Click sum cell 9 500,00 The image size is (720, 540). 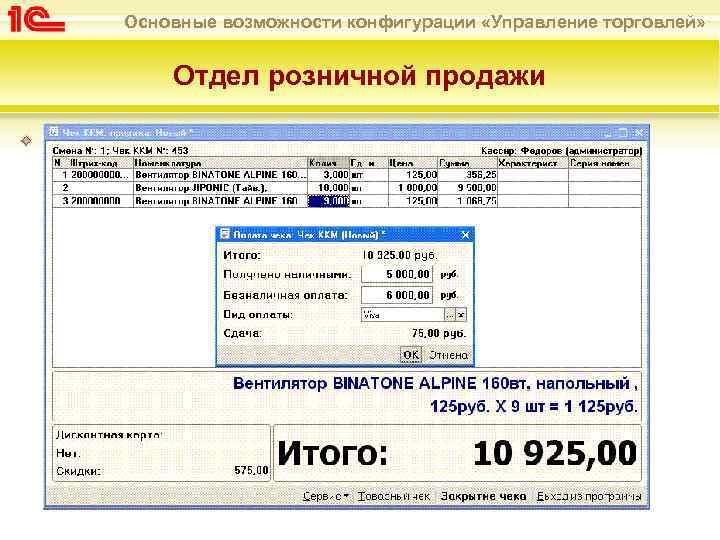coord(467,188)
